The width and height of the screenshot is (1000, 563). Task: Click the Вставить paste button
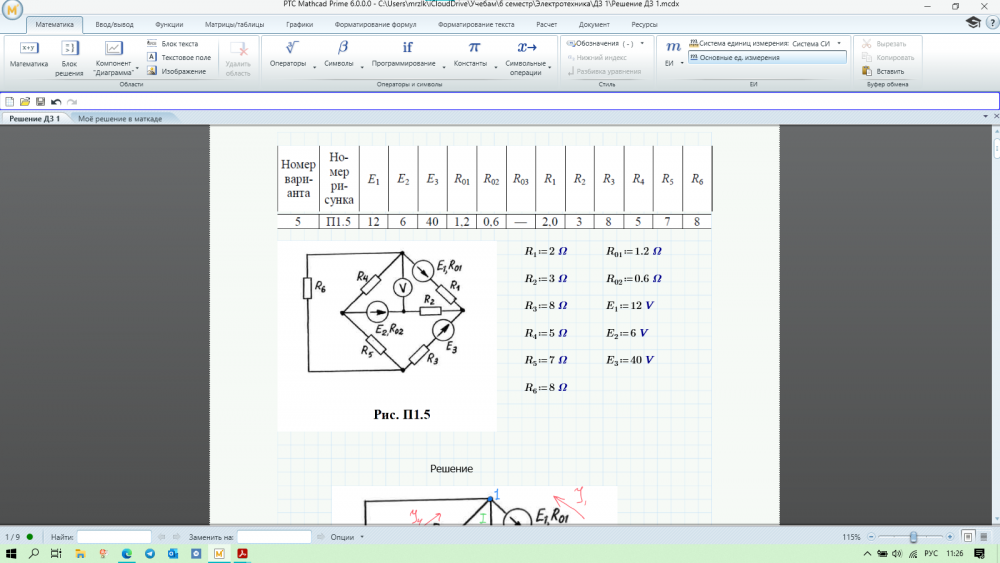click(x=883, y=71)
